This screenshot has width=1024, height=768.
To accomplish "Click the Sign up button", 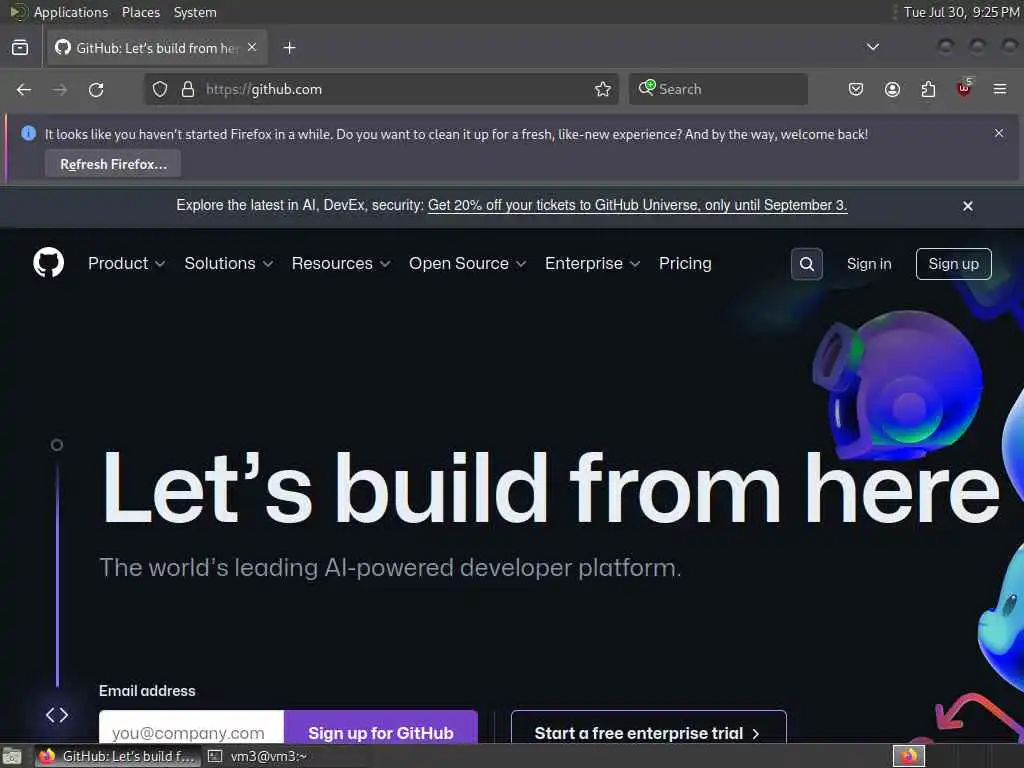I will point(953,264).
